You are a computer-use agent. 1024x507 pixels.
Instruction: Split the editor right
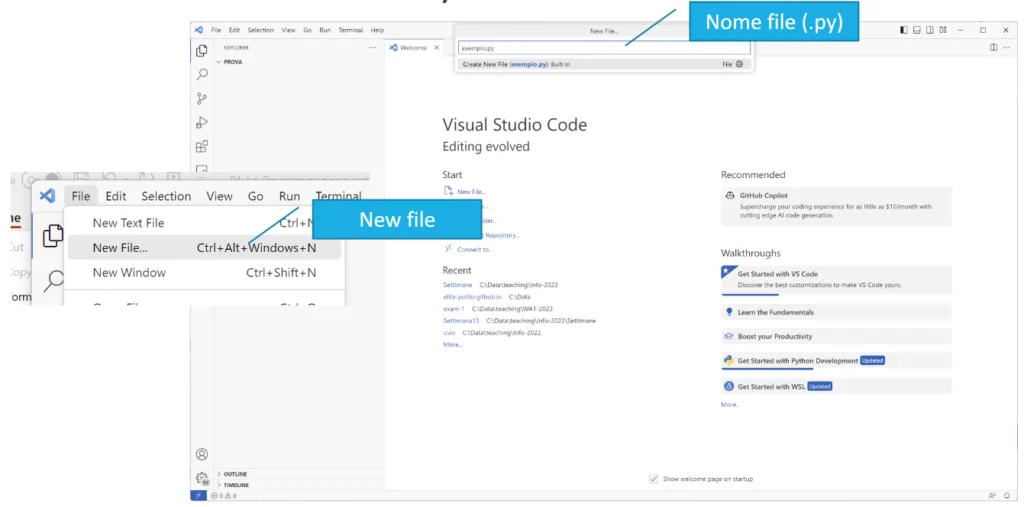pos(993,48)
